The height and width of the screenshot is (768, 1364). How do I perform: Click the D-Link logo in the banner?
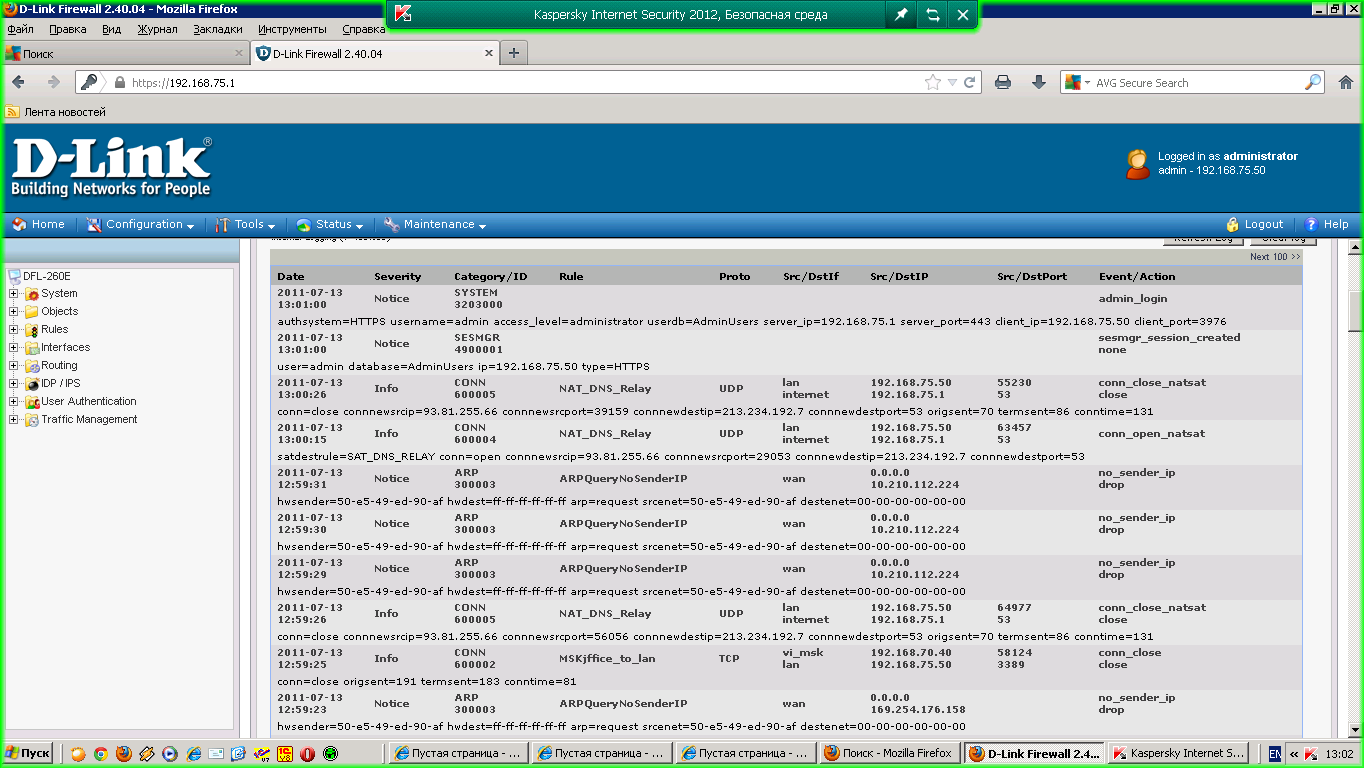point(111,166)
